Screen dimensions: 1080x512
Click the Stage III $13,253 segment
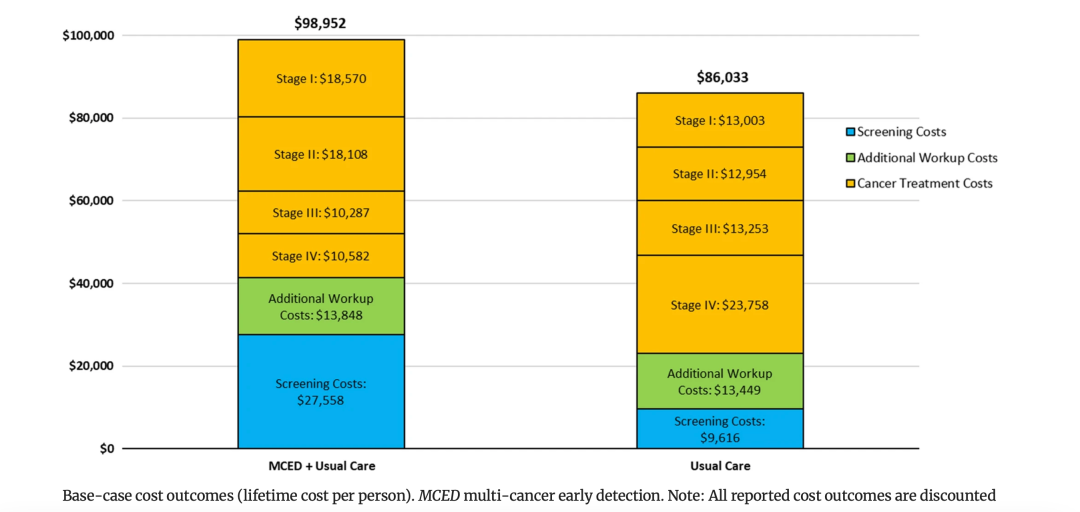tap(720, 228)
